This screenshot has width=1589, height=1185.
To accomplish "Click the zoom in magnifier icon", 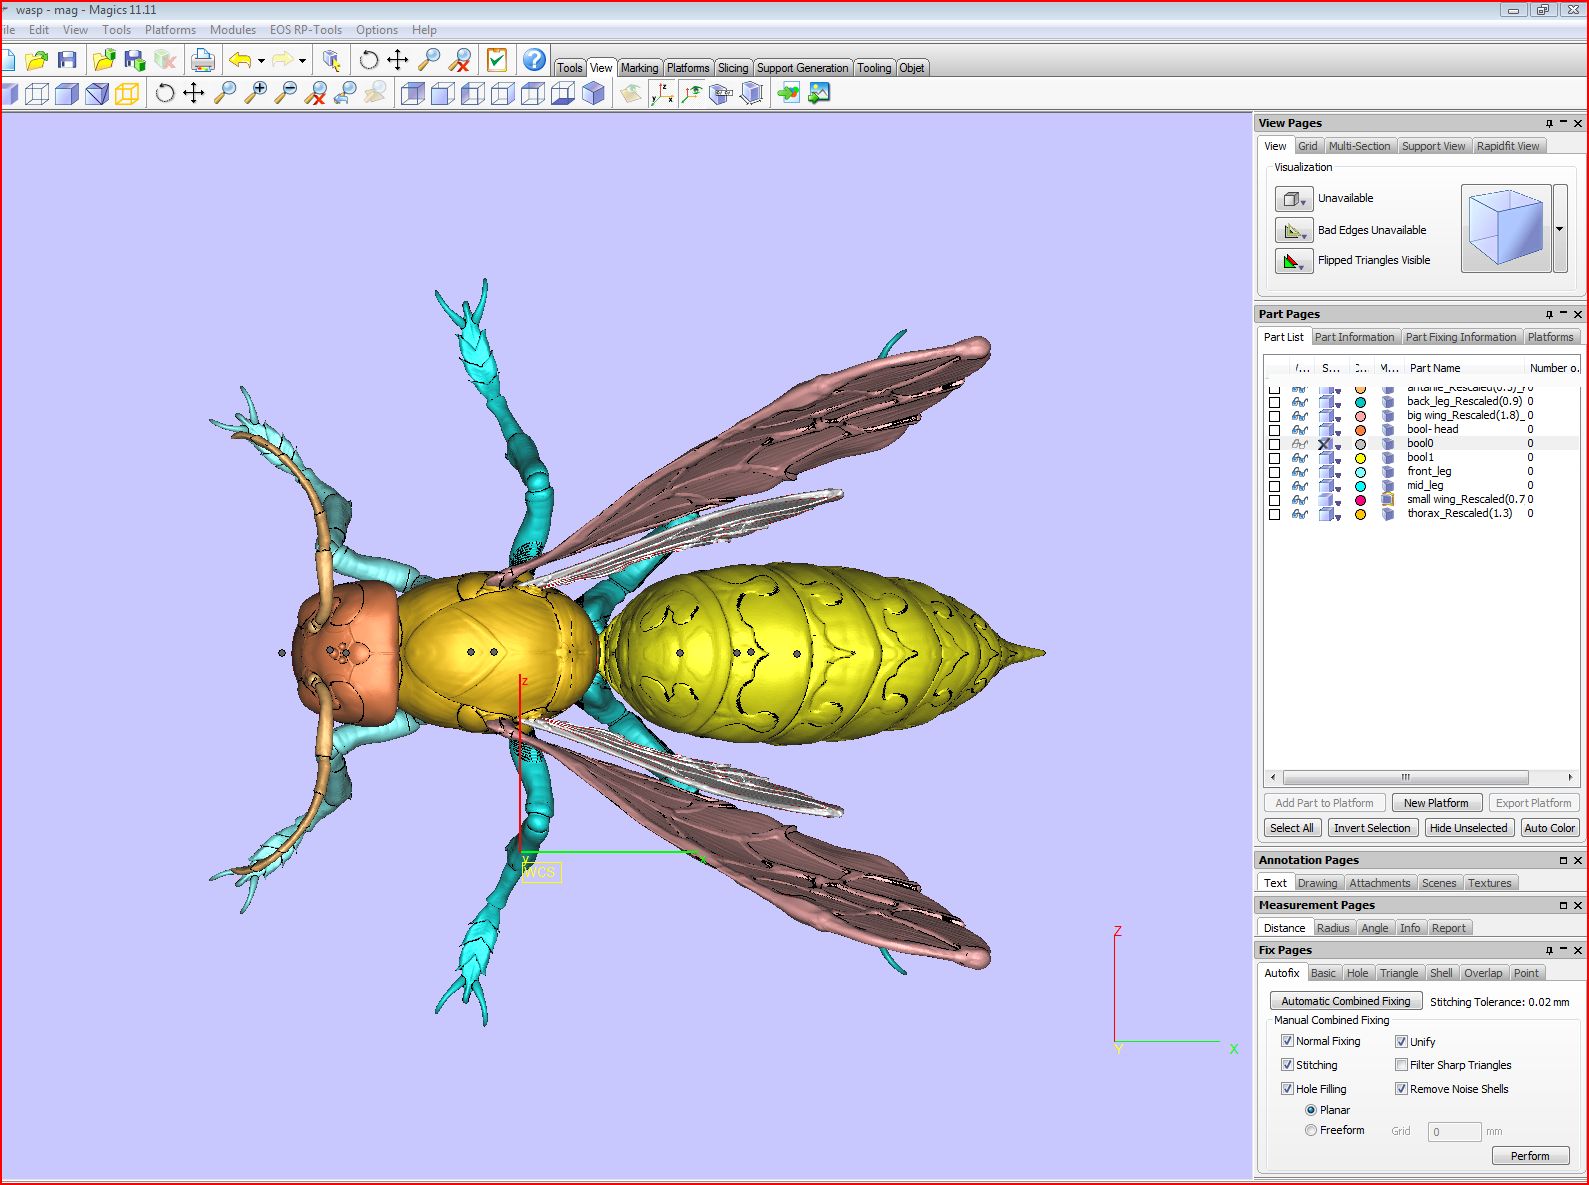I will [256, 94].
